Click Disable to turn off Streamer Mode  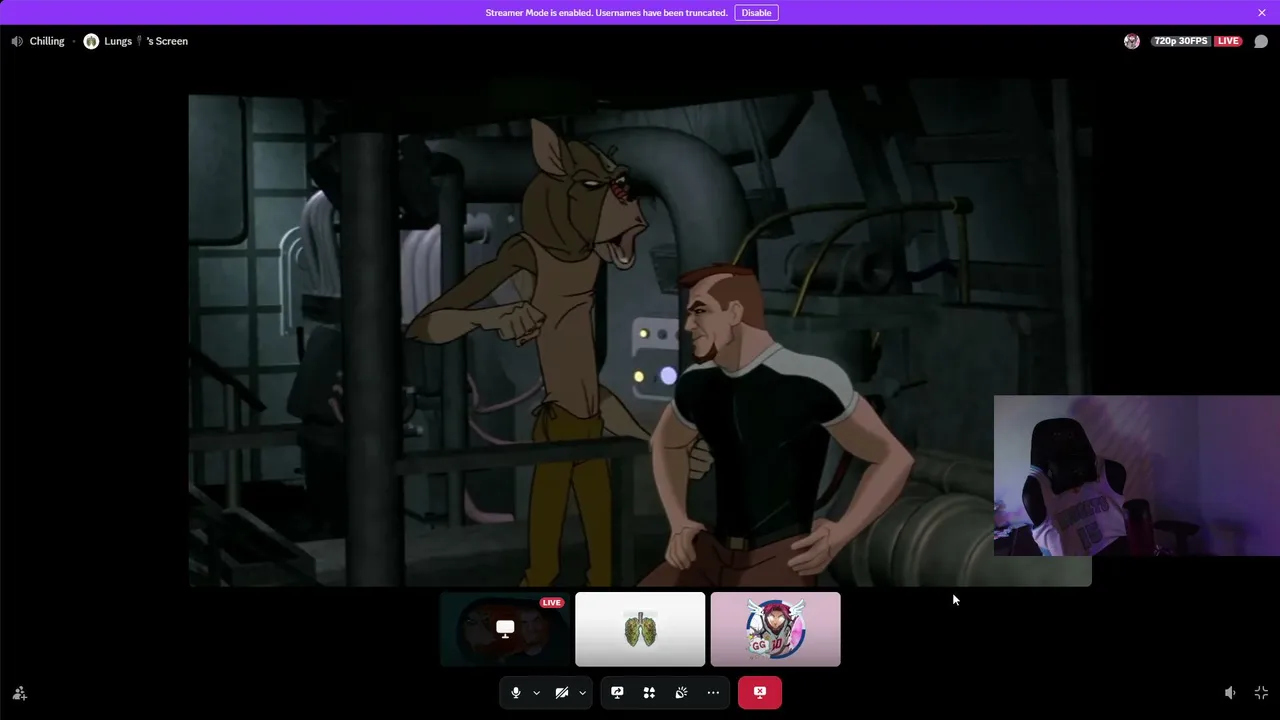click(756, 13)
